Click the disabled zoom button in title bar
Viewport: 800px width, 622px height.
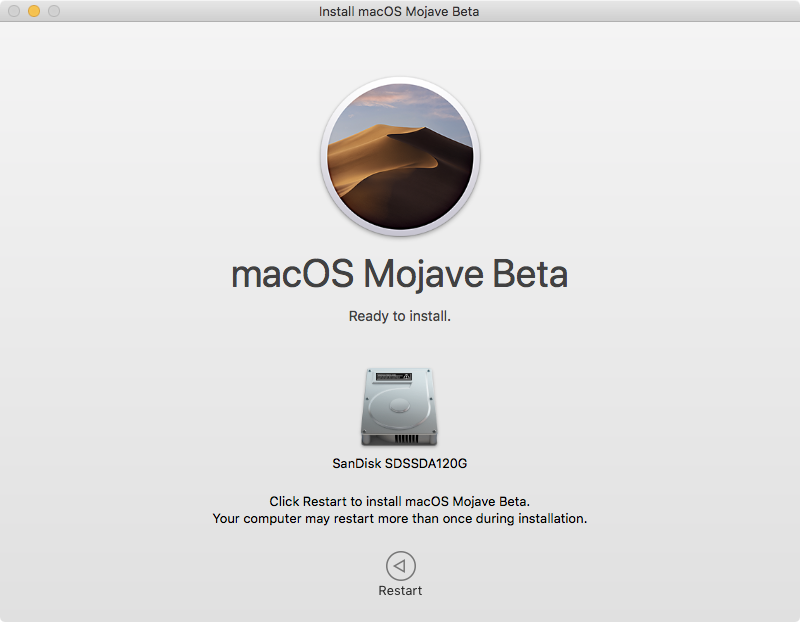coord(54,11)
